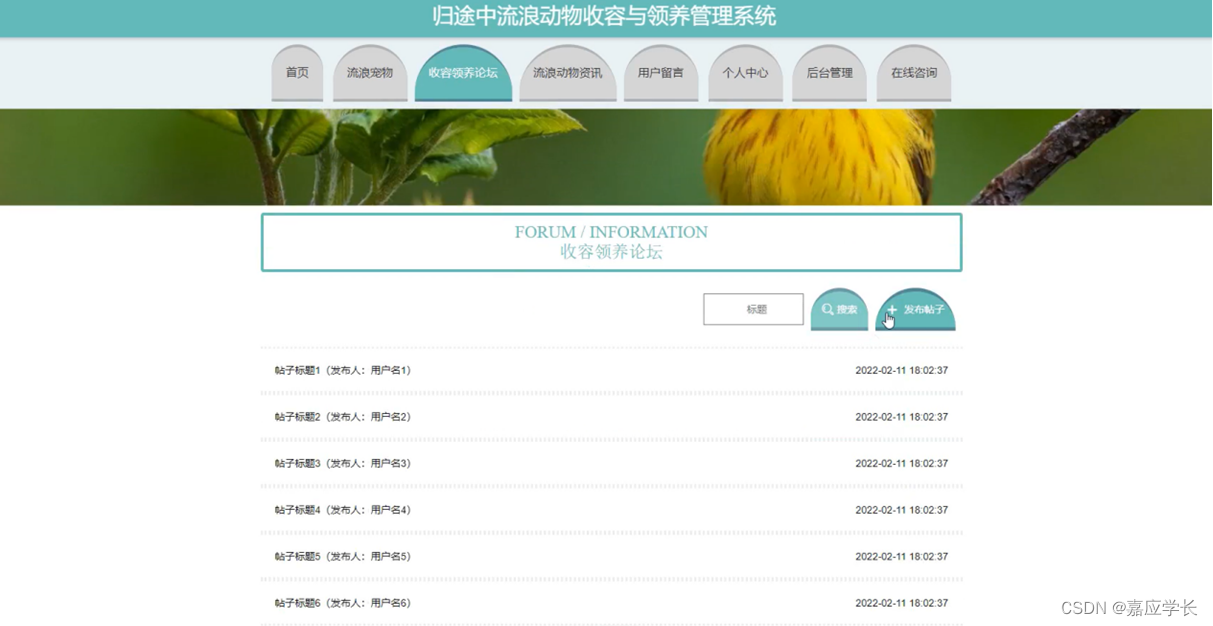Open the 首页 home tab
This screenshot has width=1213, height=626.
pos(297,73)
